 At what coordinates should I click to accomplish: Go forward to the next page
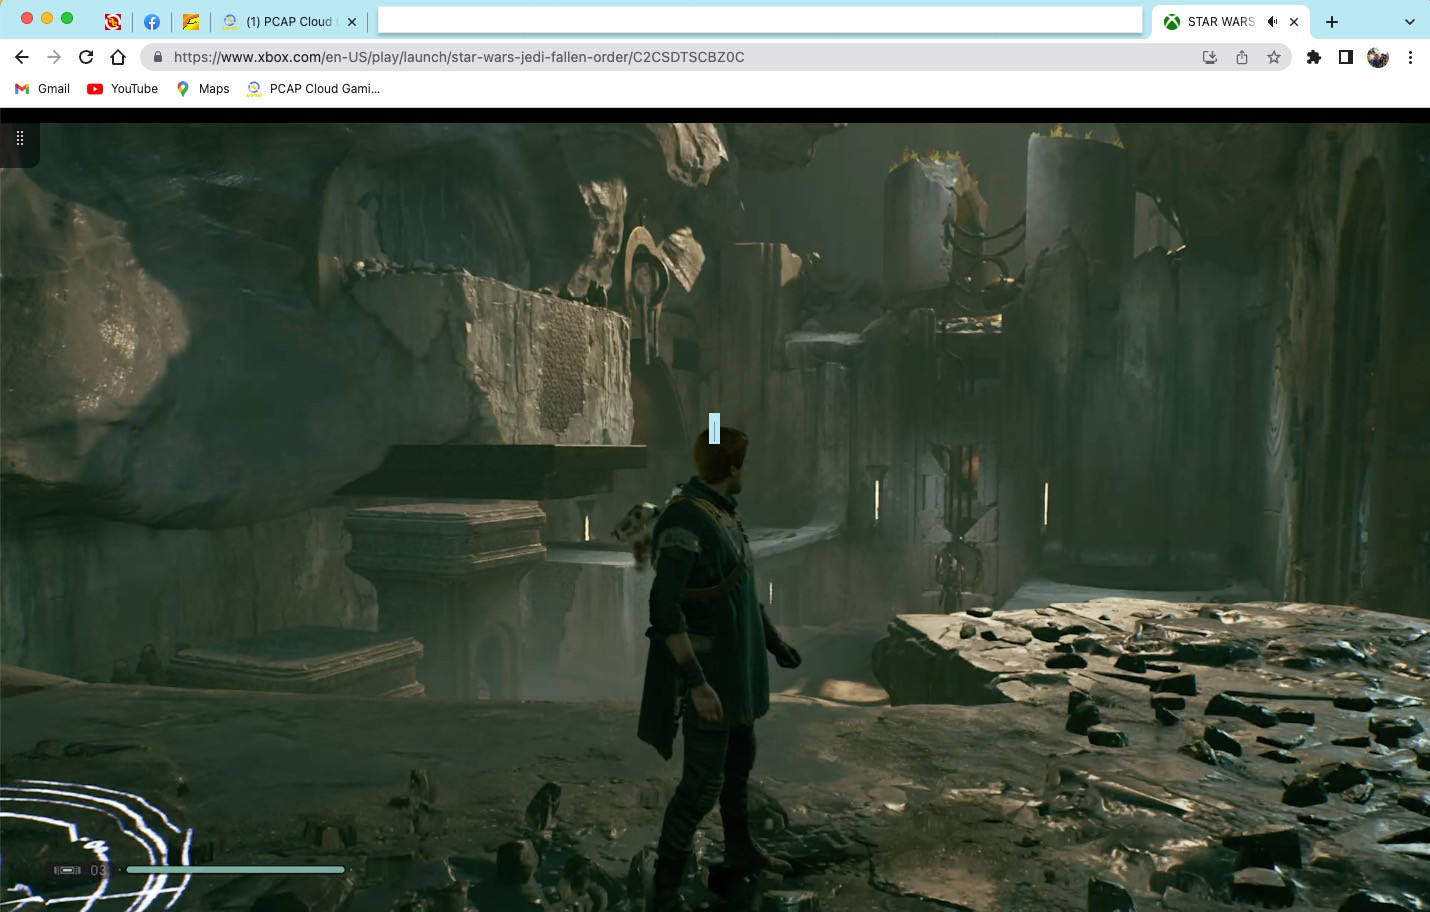coord(54,57)
